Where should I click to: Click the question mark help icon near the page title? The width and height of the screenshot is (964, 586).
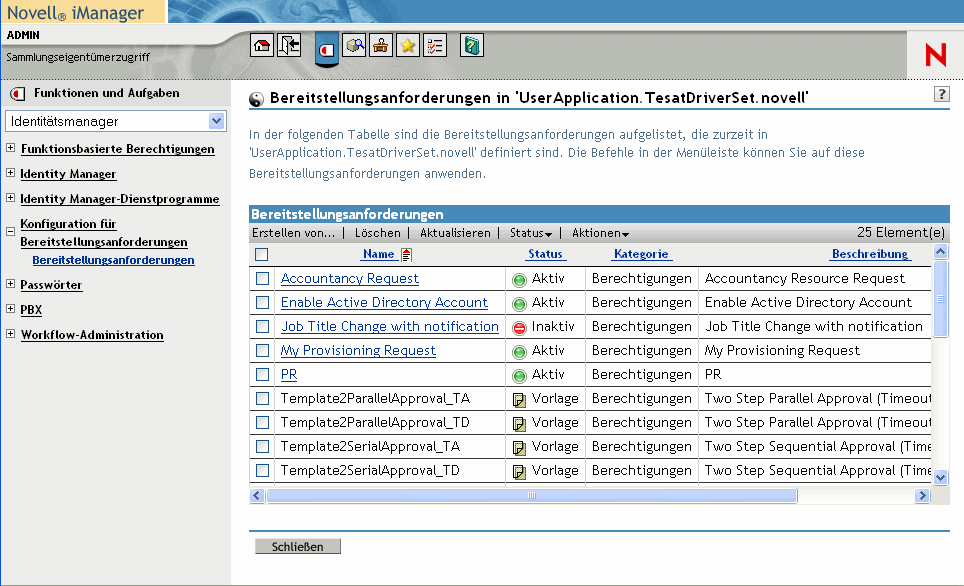[x=941, y=94]
